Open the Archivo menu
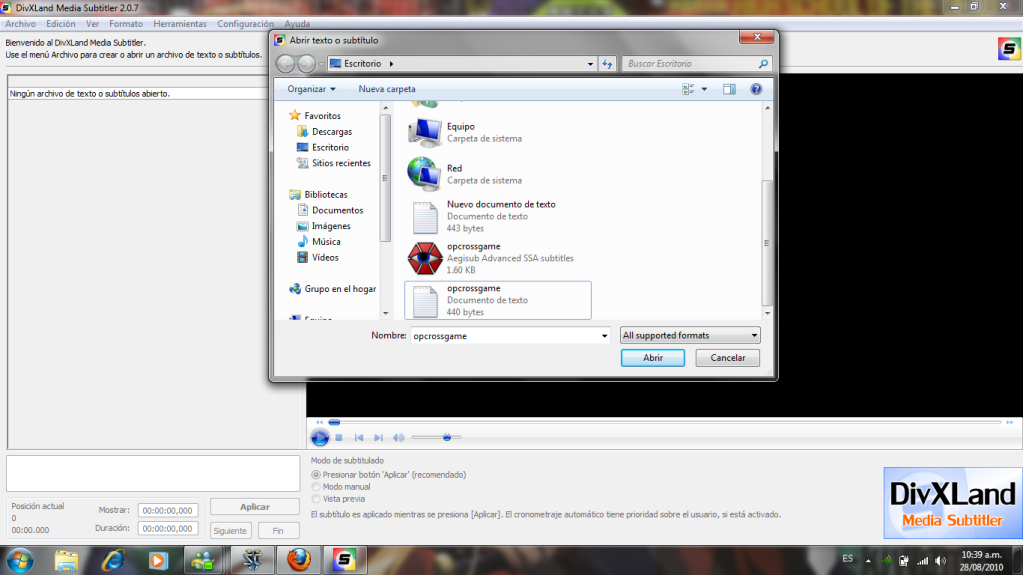 point(20,23)
